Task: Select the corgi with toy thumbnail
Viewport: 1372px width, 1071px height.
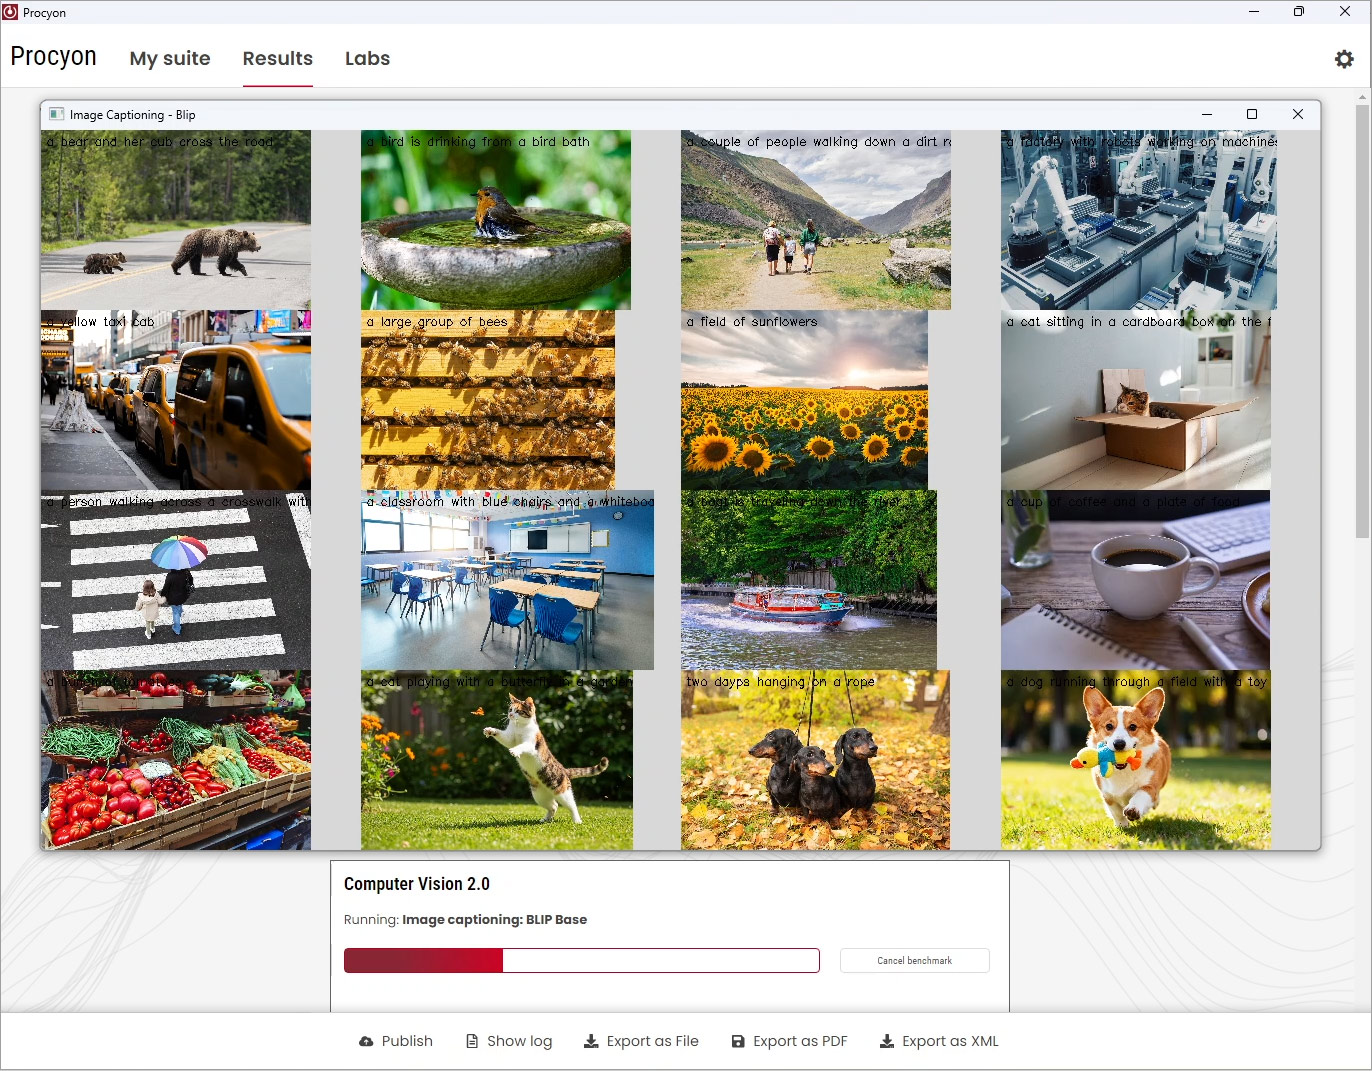Action: 1136,760
